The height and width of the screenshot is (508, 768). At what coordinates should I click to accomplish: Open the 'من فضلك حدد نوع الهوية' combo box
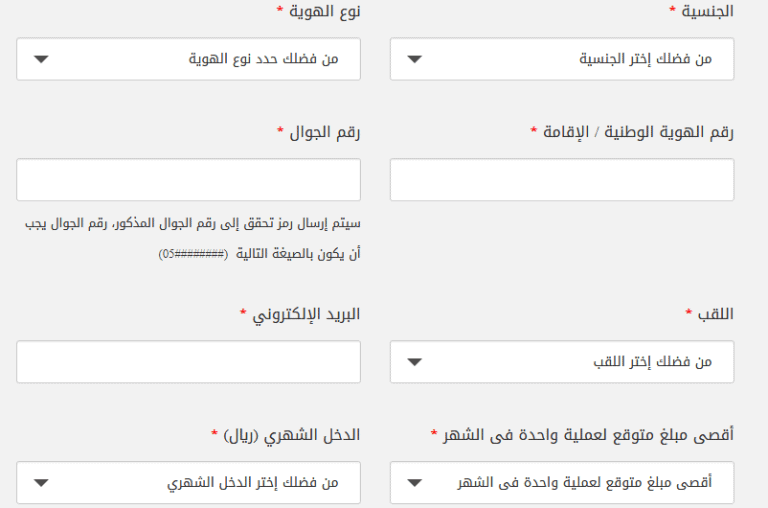point(189,59)
